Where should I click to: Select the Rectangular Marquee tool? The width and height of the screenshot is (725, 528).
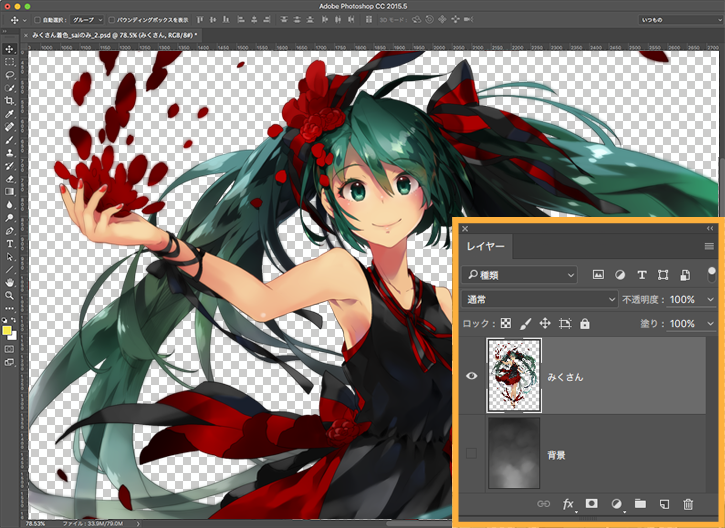tap(9, 62)
